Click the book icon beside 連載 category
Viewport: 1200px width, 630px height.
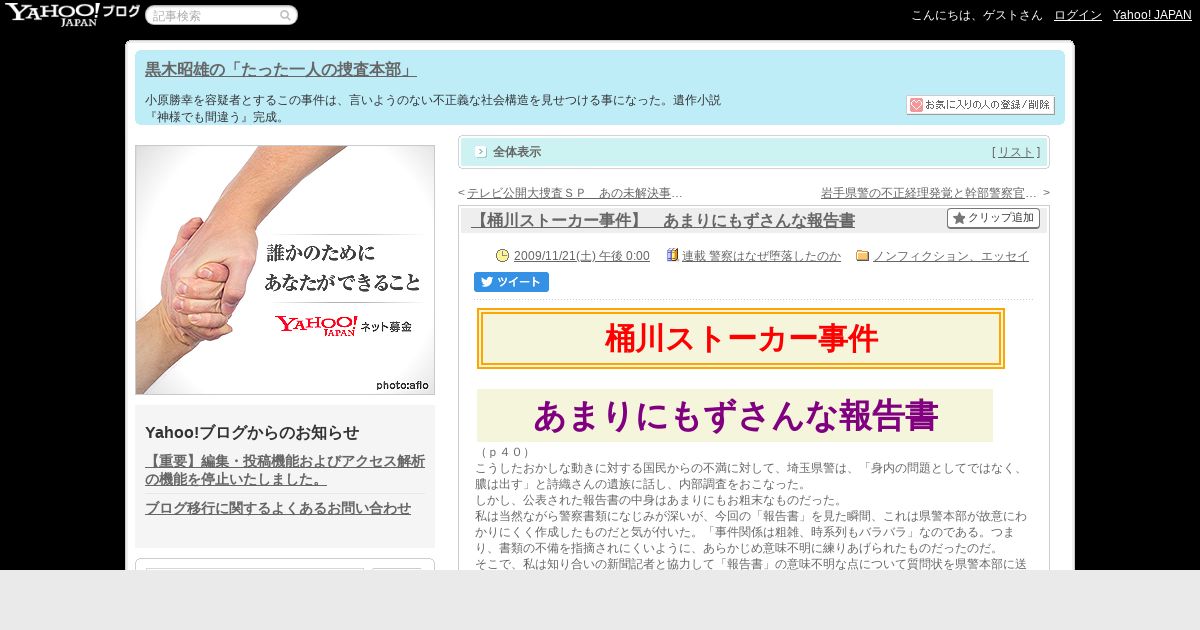(x=673, y=256)
